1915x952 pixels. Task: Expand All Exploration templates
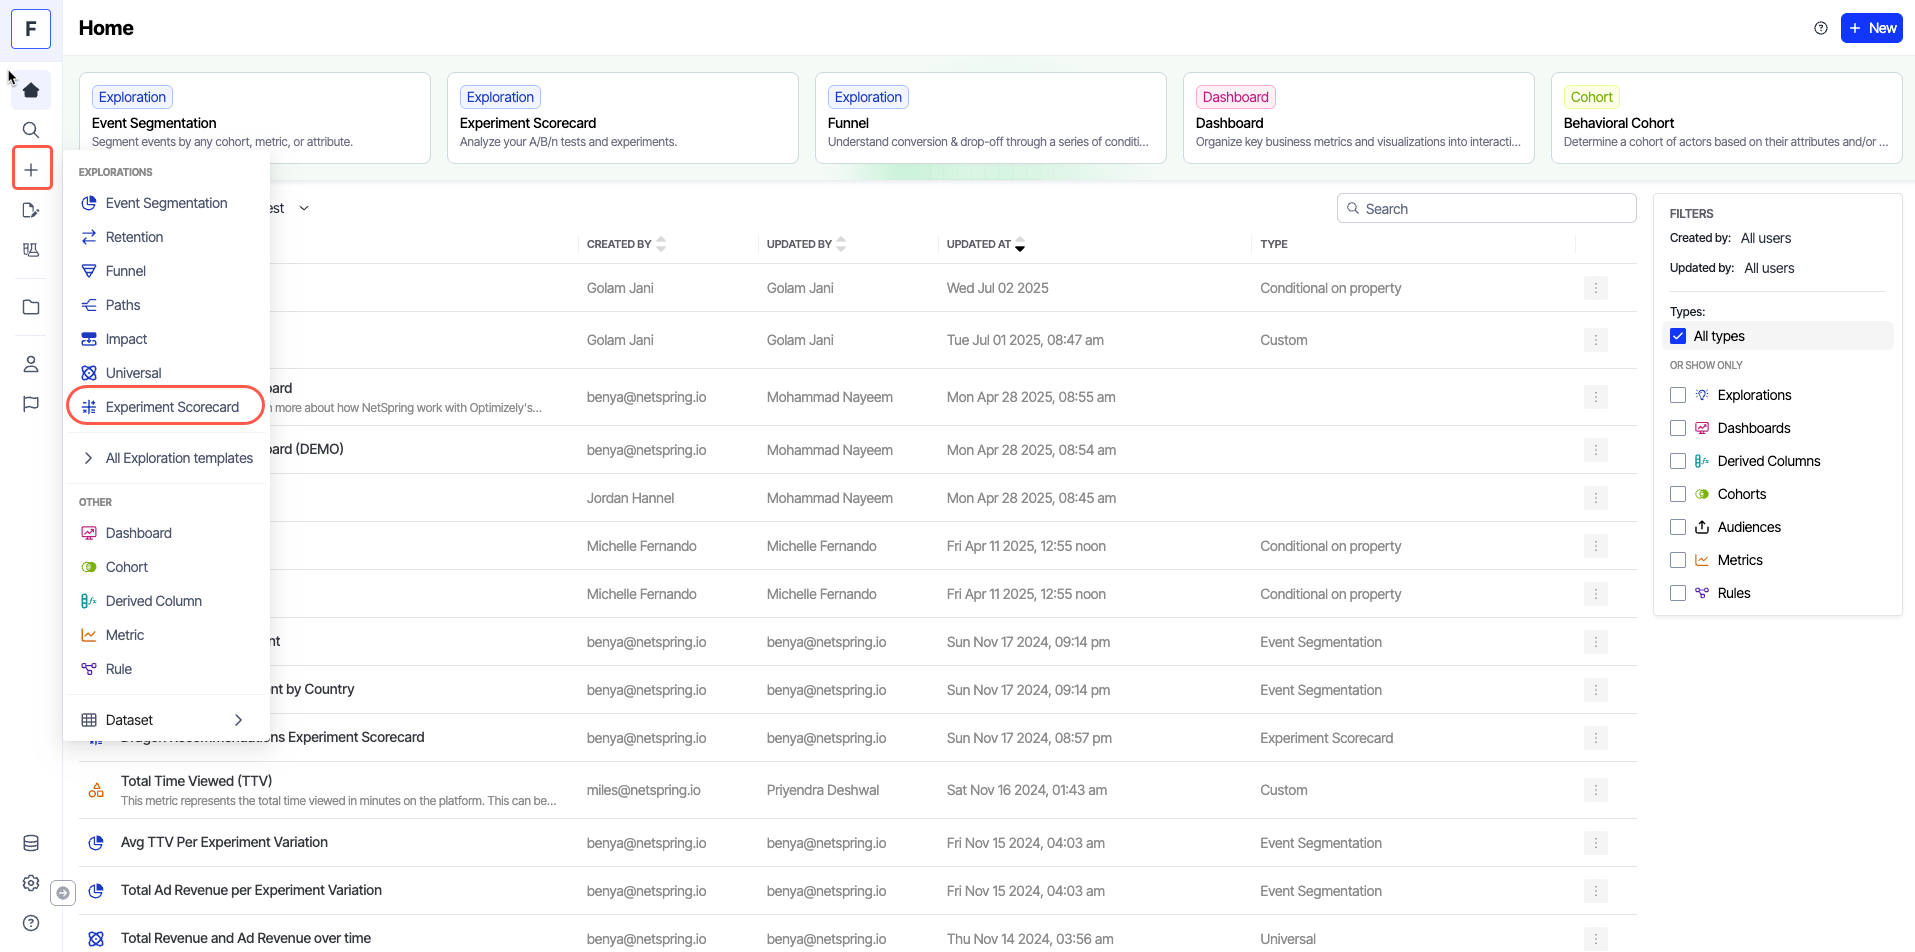click(x=166, y=458)
